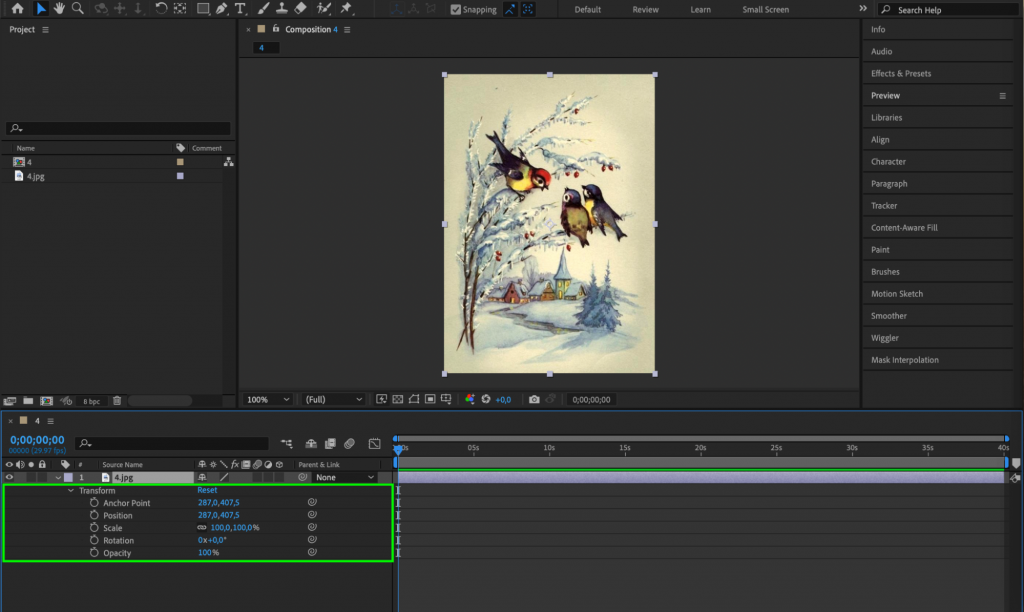Click Reset on the Transform group
Viewport: 1024px width, 612px height.
click(x=206, y=490)
